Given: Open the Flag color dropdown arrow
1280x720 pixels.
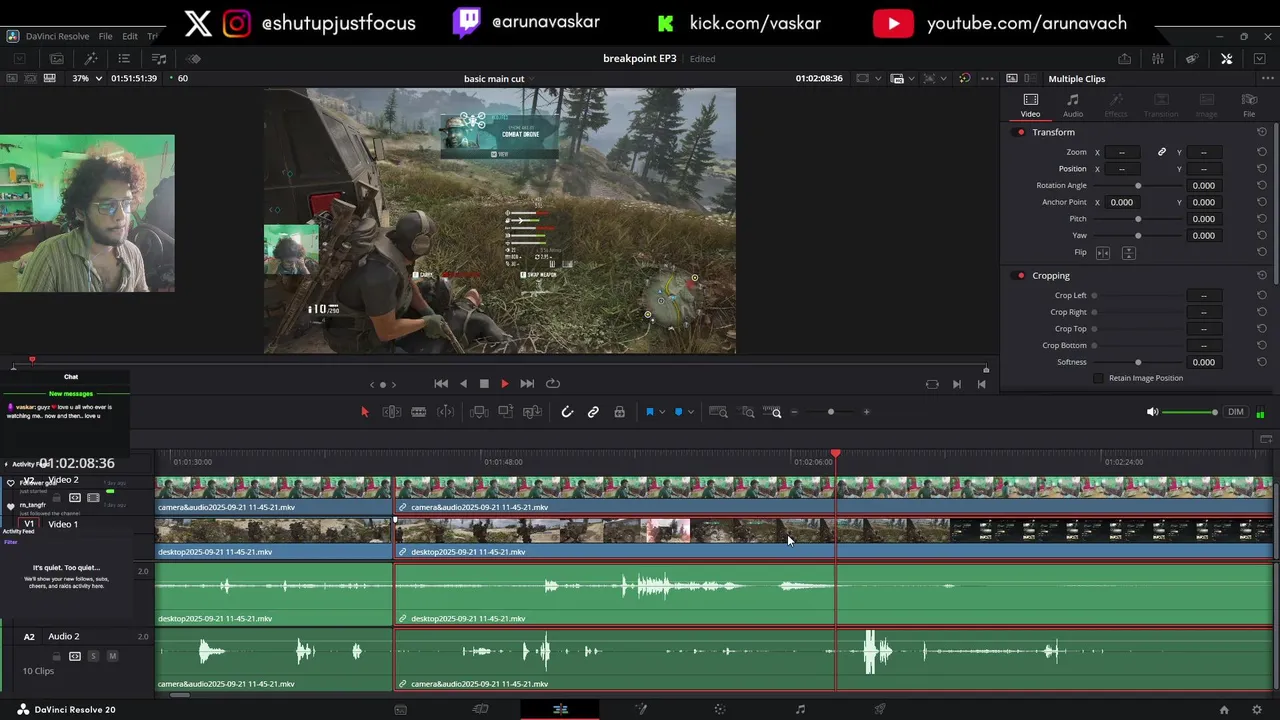Looking at the screenshot, I should click(661, 412).
